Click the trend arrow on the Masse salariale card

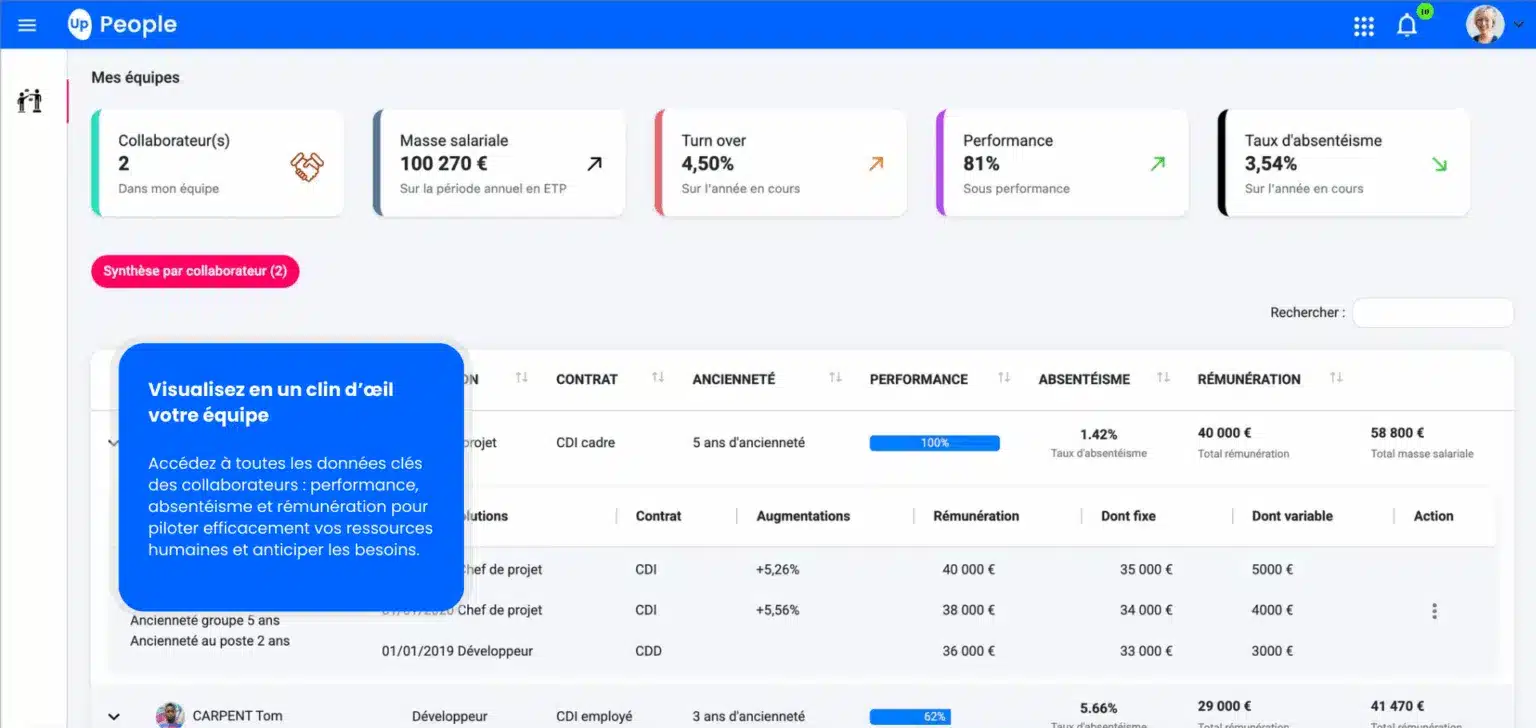(x=594, y=163)
